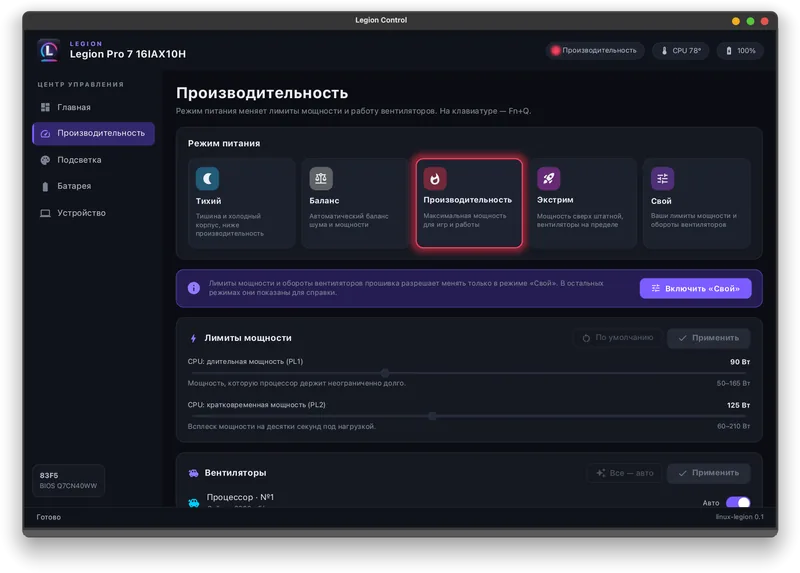This screenshot has height=573, width=800.
Task: Click the Производительность status badge in header
Action: pyautogui.click(x=595, y=51)
